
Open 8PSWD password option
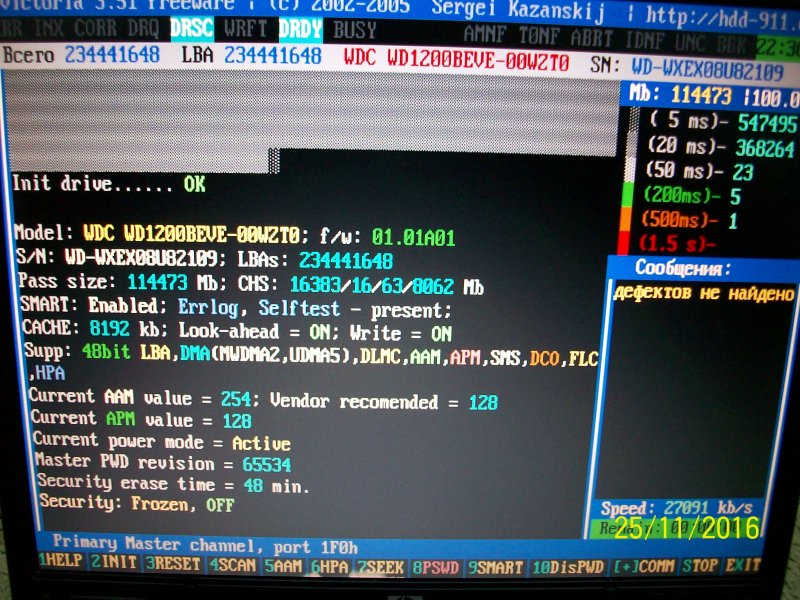(439, 567)
